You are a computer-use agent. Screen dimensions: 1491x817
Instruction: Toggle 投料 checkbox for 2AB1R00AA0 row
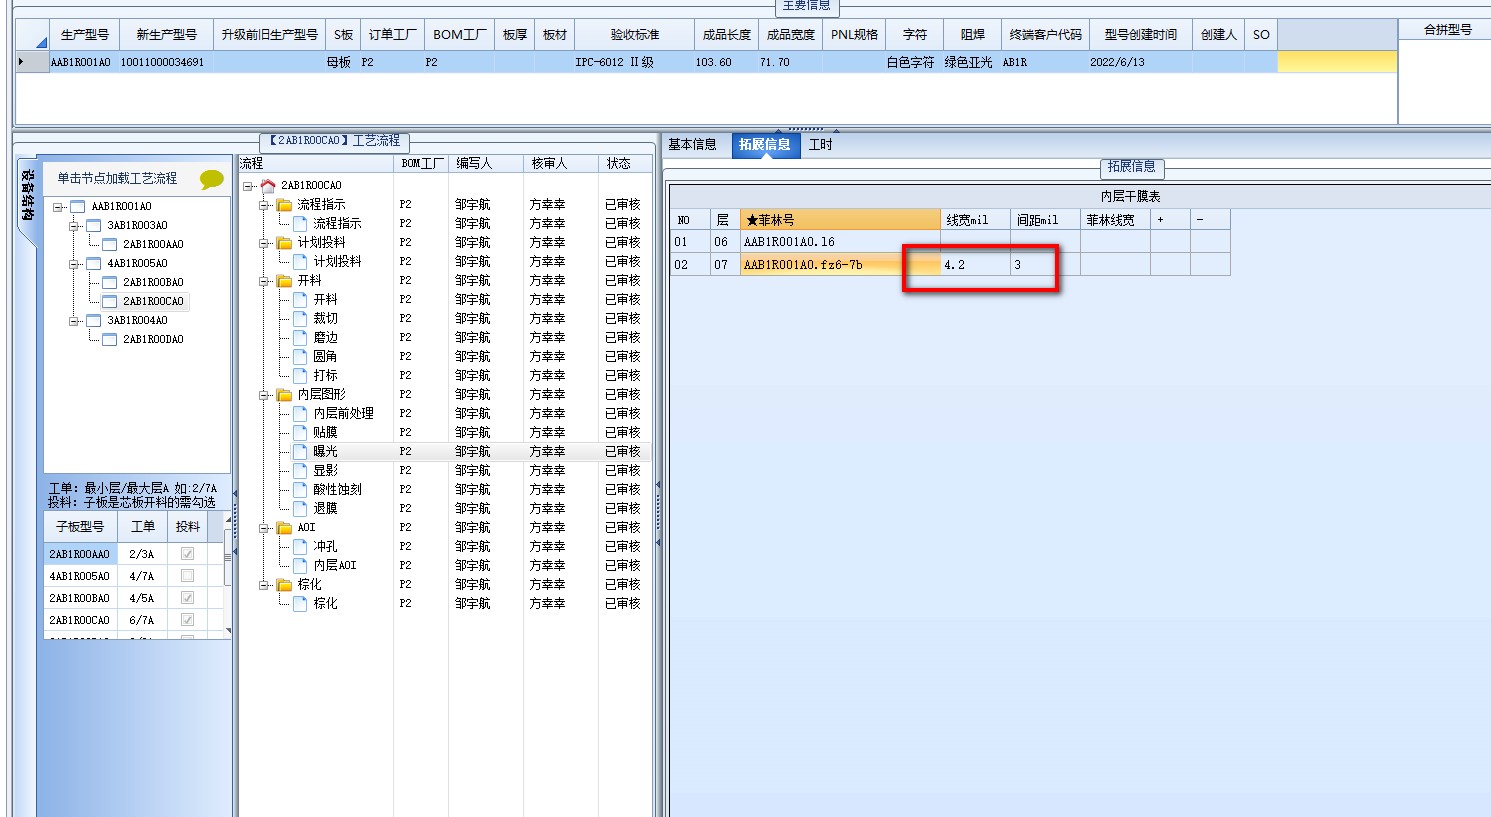click(x=187, y=554)
